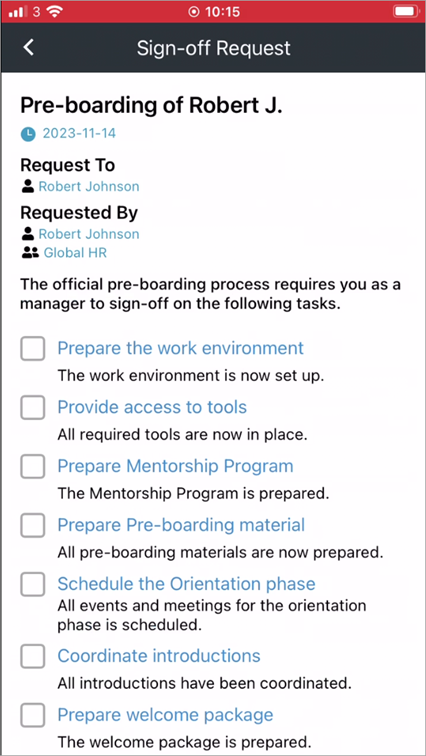Check the Prepare Pre-boarding material box

(x=33, y=525)
